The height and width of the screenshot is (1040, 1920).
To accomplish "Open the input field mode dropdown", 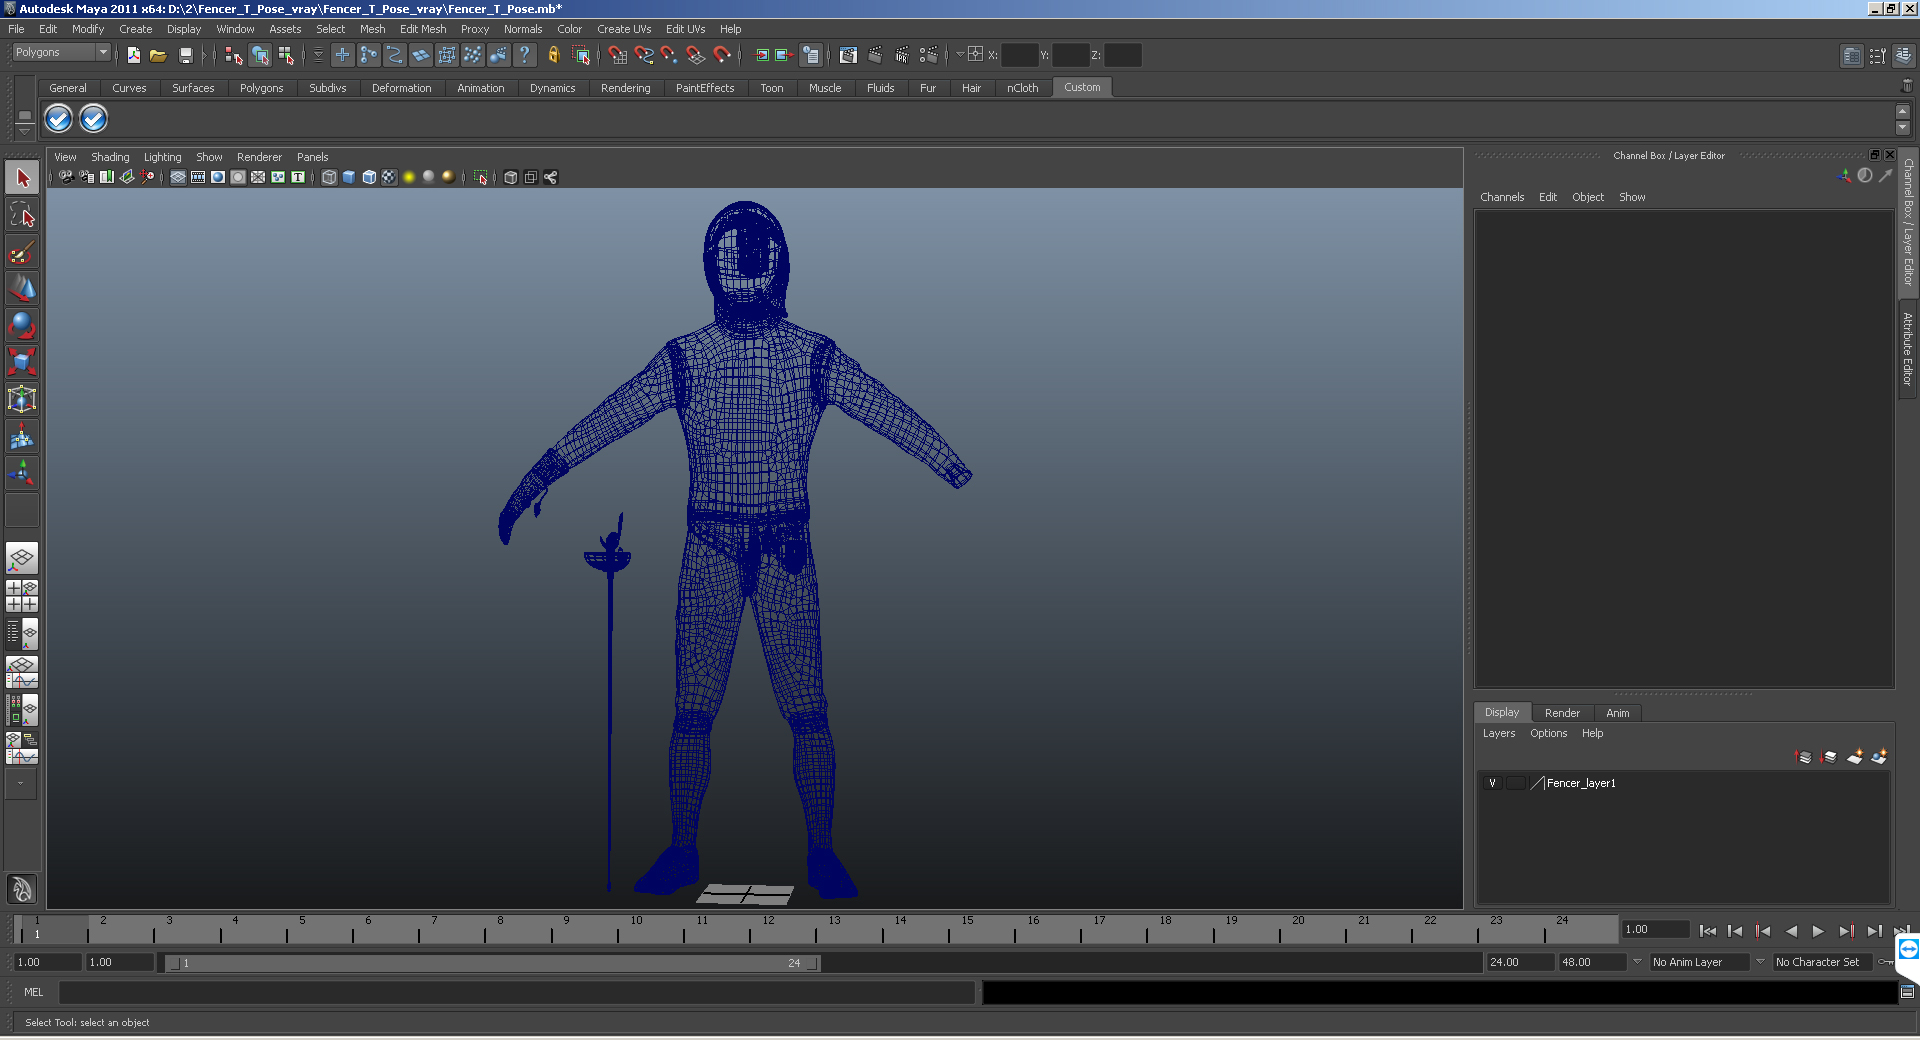I will point(959,55).
